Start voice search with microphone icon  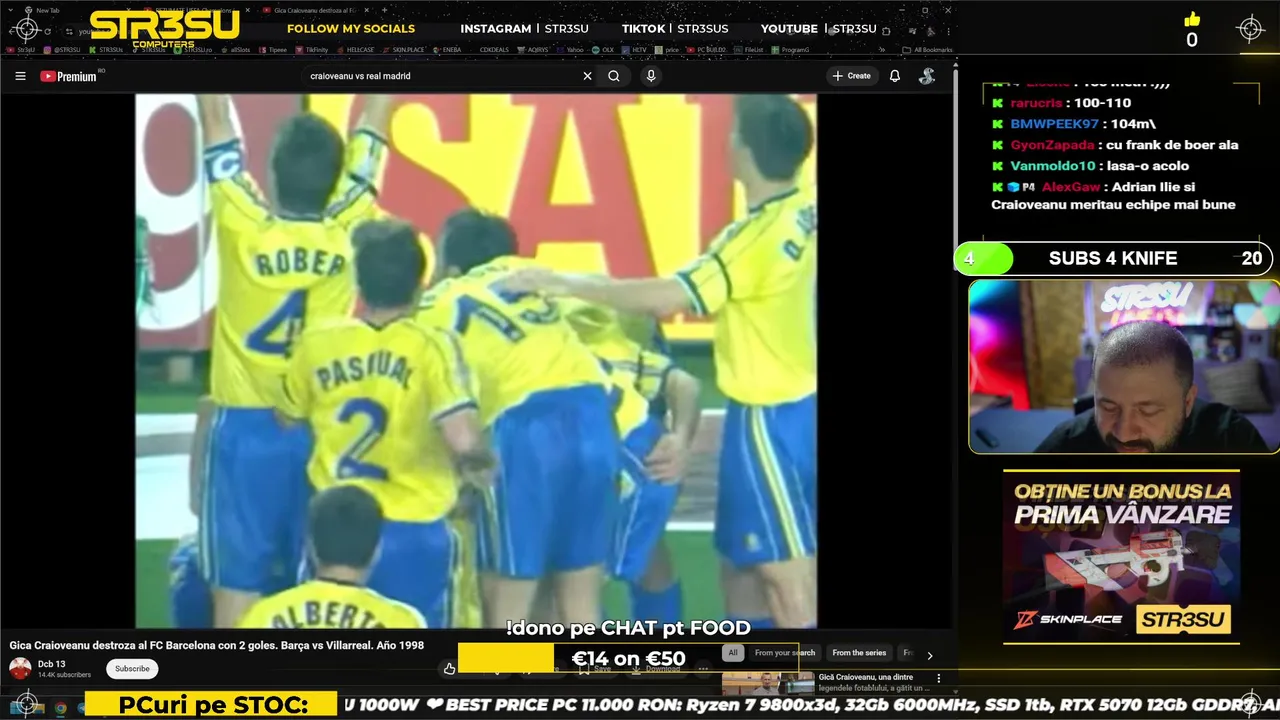(651, 76)
